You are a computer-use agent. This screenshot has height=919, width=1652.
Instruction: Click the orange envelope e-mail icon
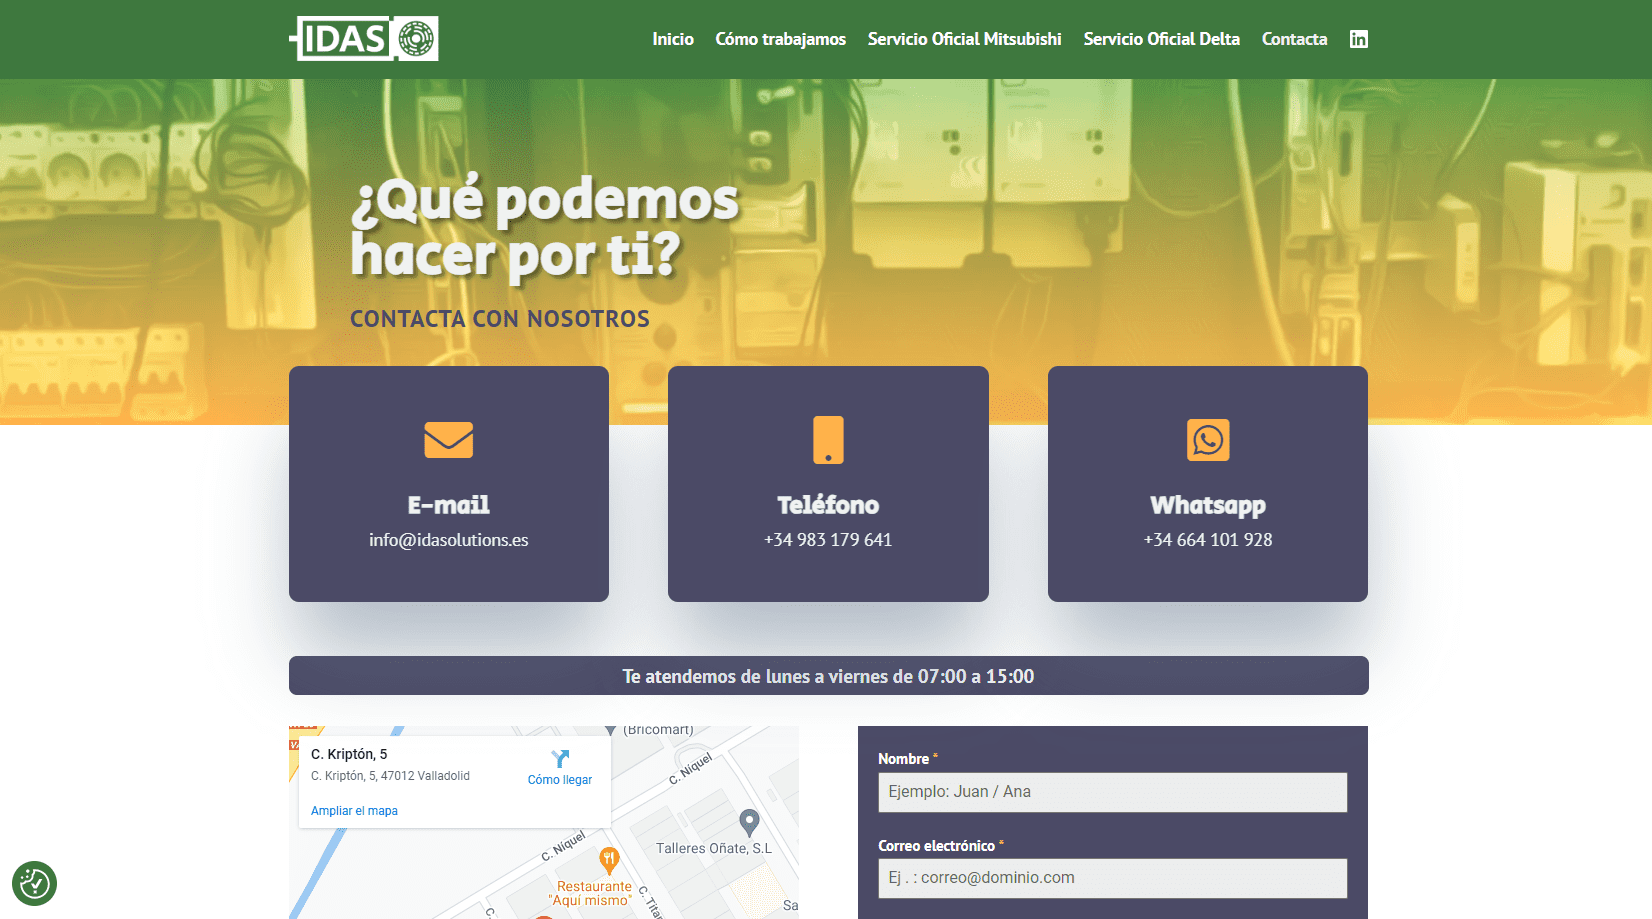(449, 440)
